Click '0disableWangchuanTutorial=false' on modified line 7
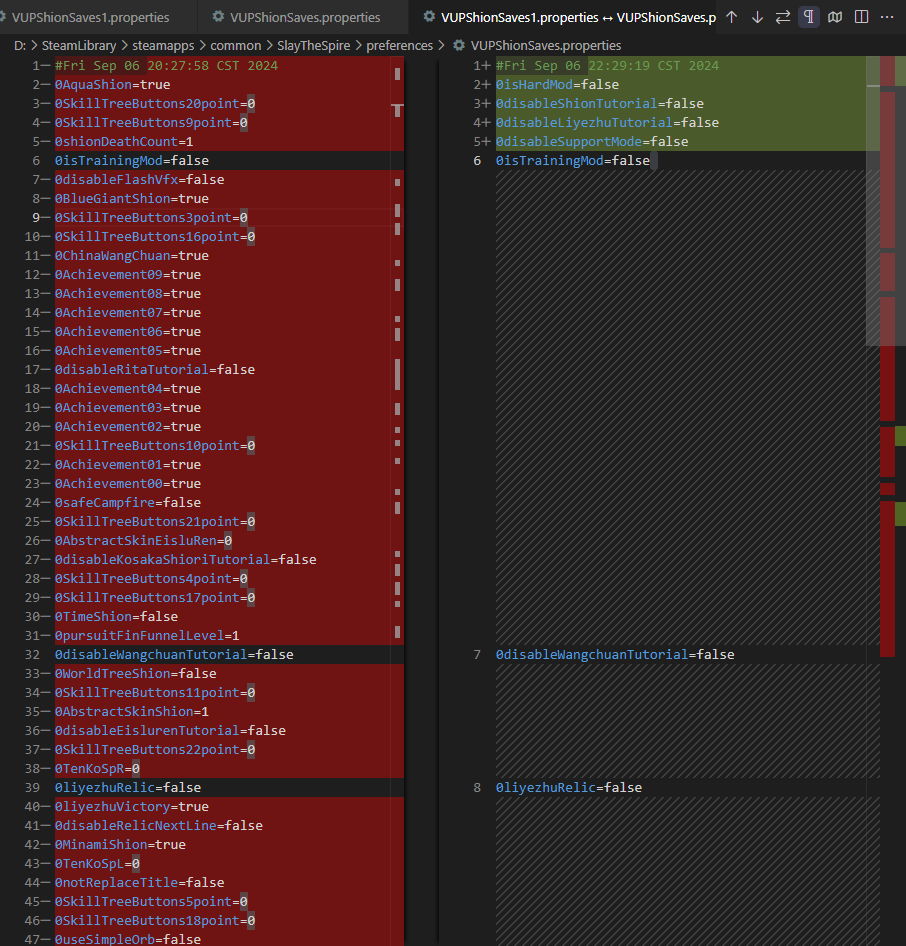The width and height of the screenshot is (906, 946). [615, 655]
